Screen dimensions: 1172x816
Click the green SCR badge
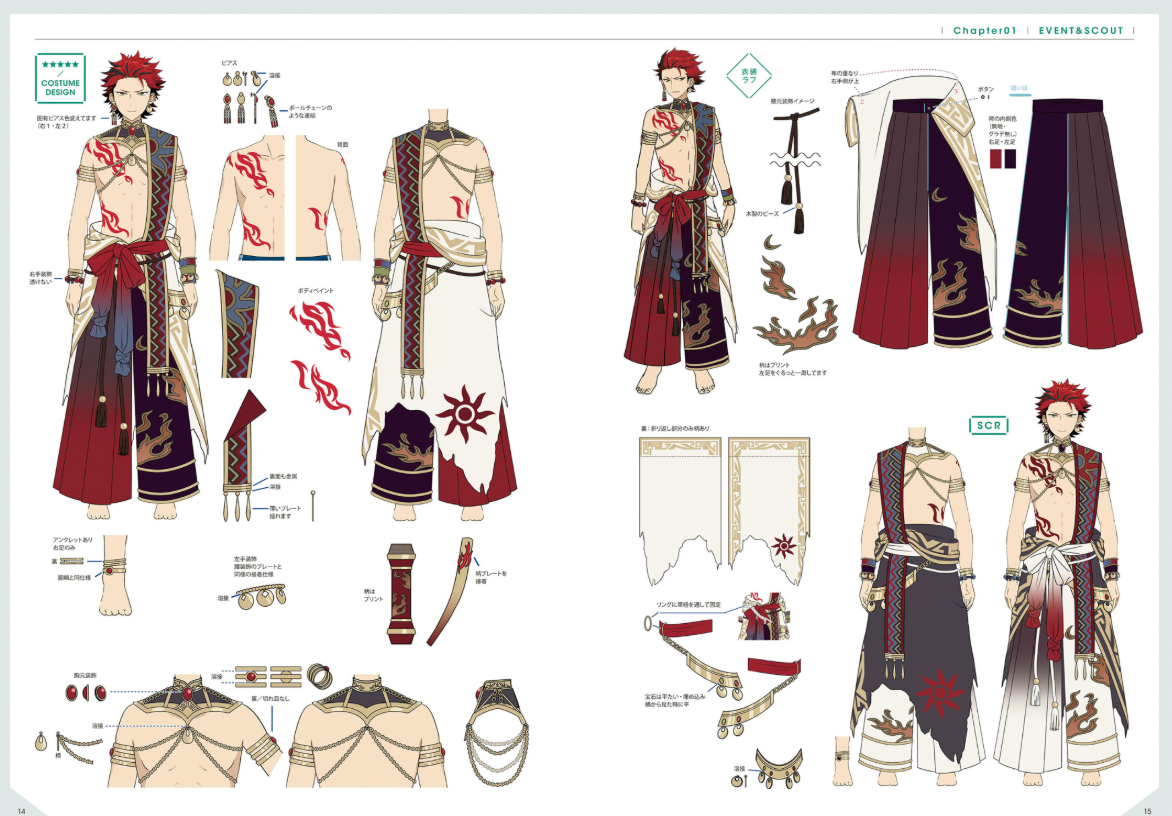[x=988, y=425]
